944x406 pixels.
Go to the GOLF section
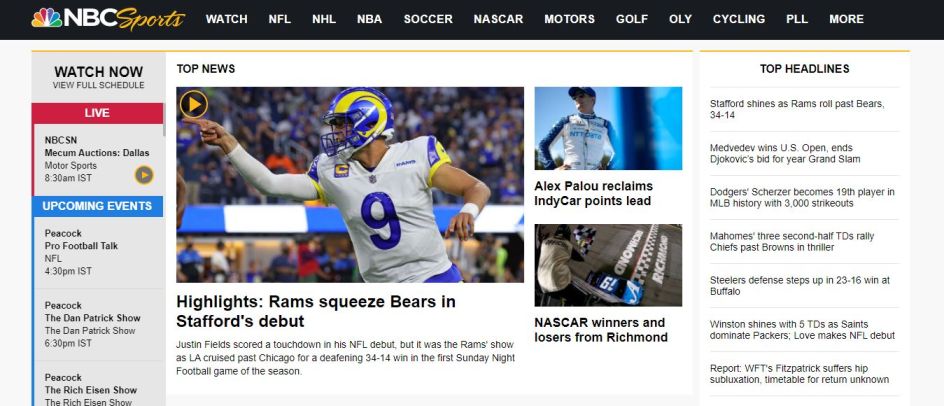click(632, 19)
